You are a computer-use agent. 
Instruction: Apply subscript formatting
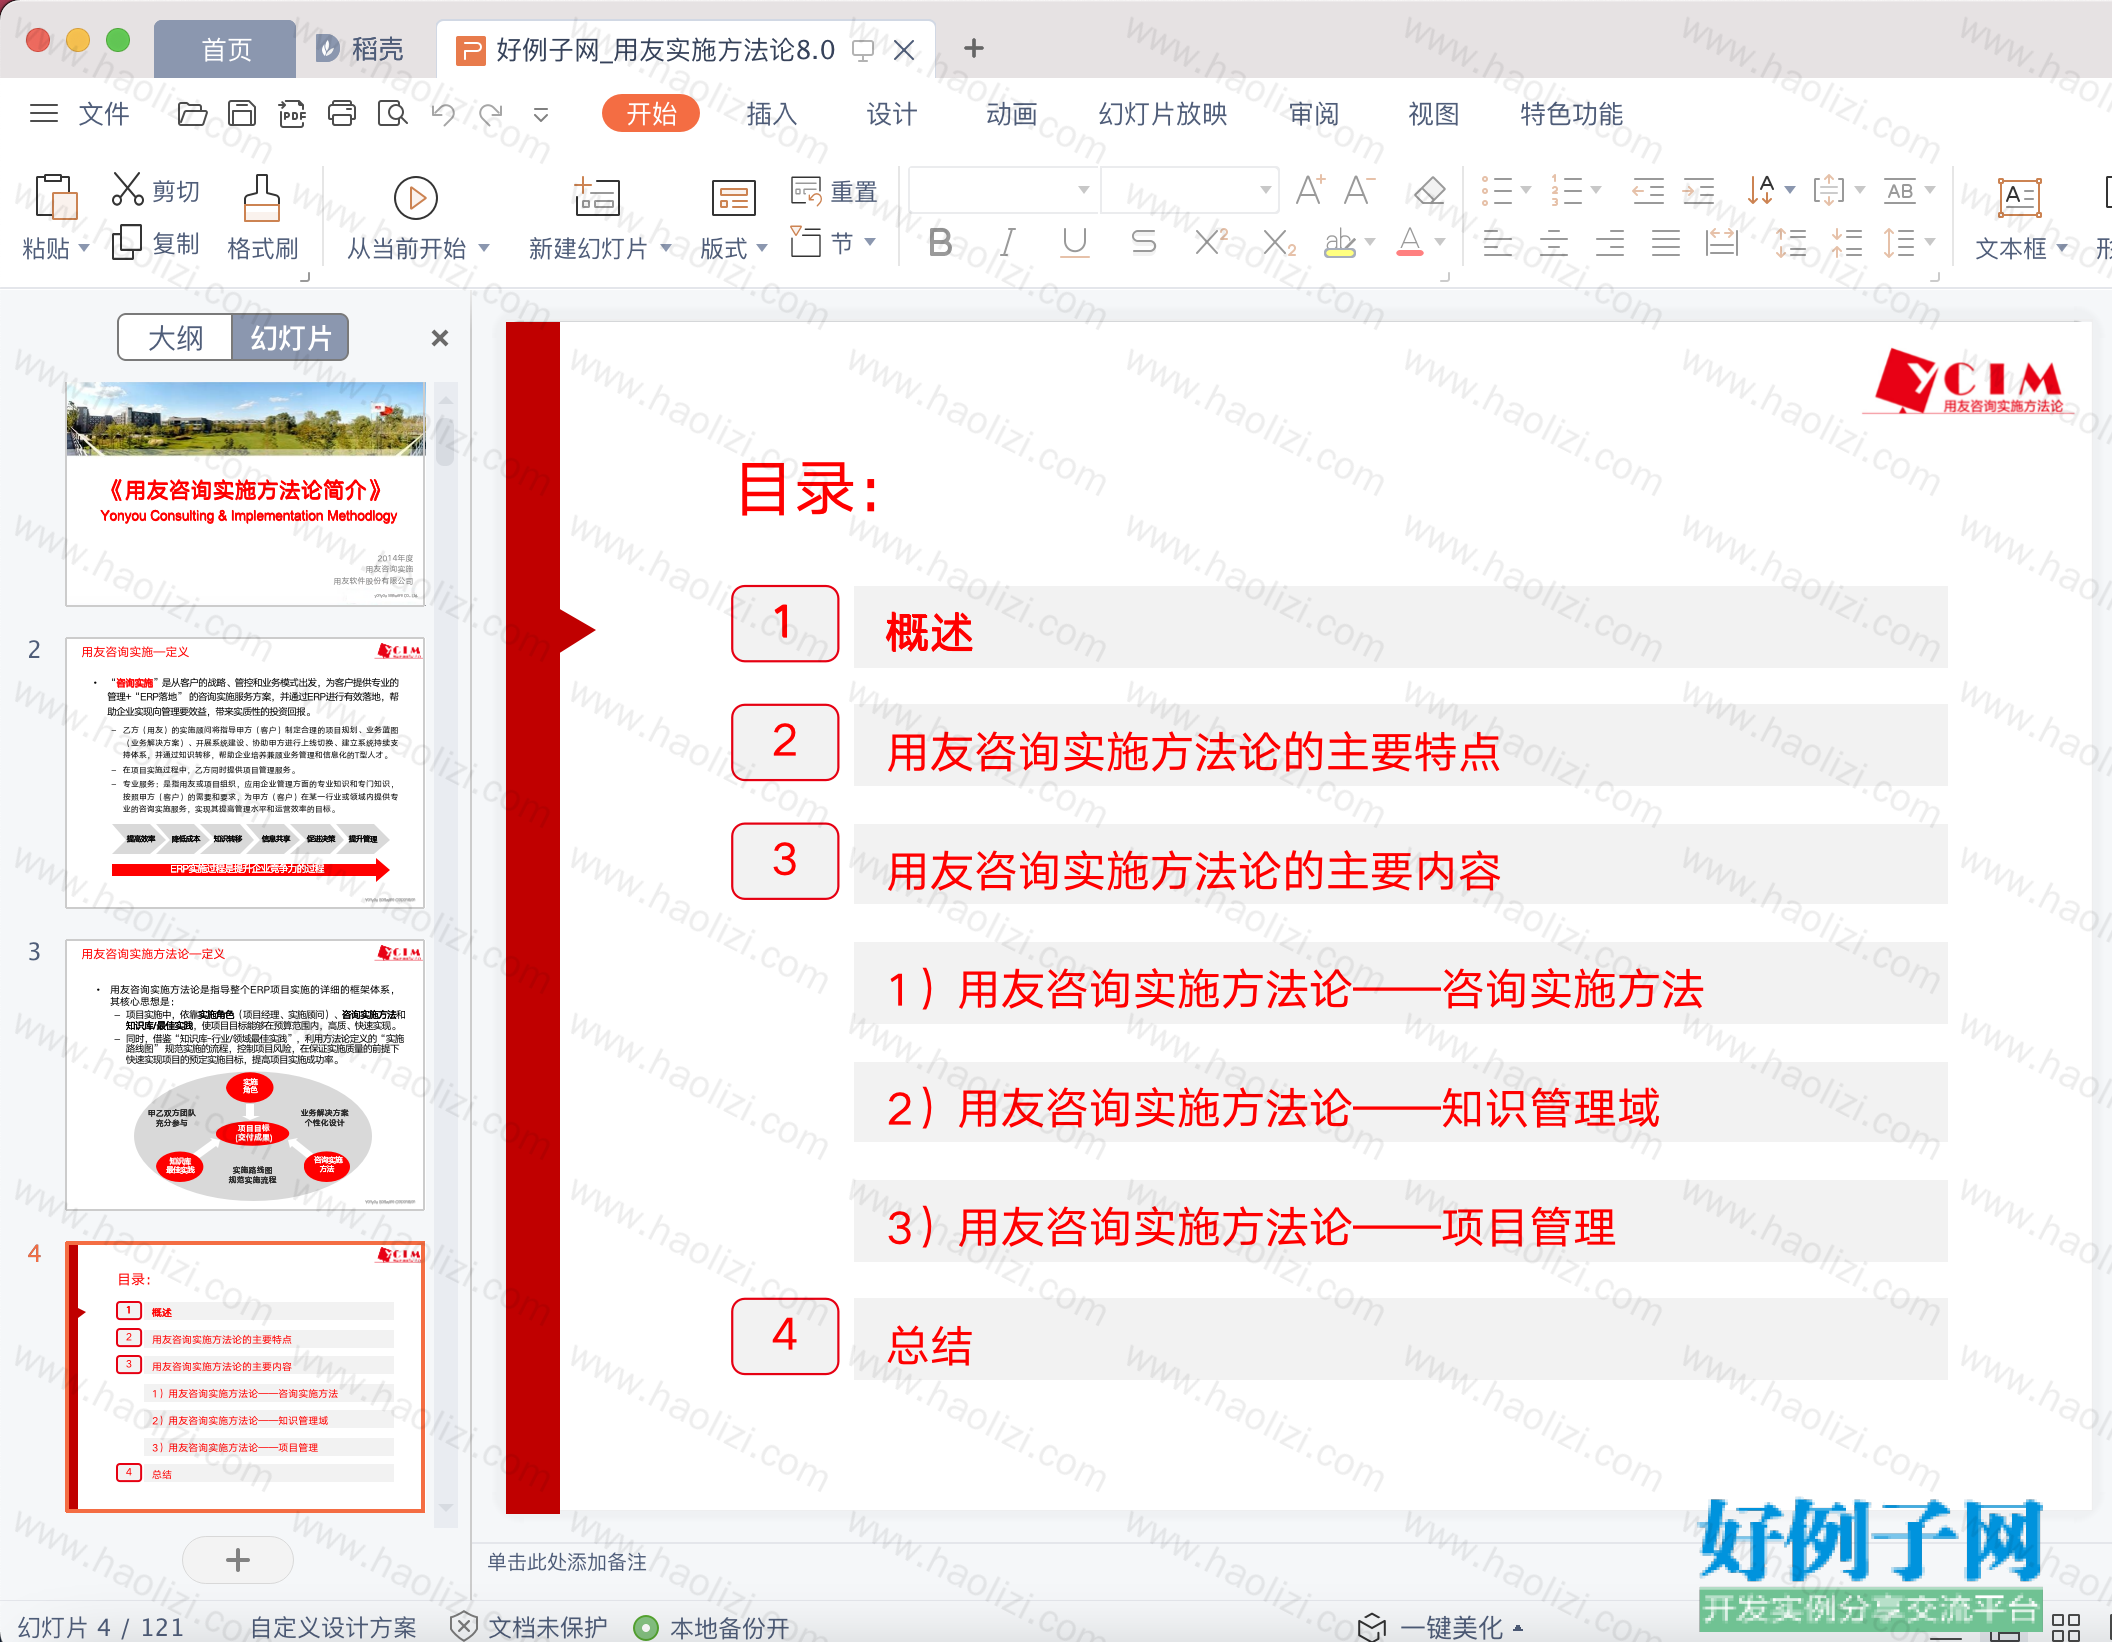[1279, 242]
